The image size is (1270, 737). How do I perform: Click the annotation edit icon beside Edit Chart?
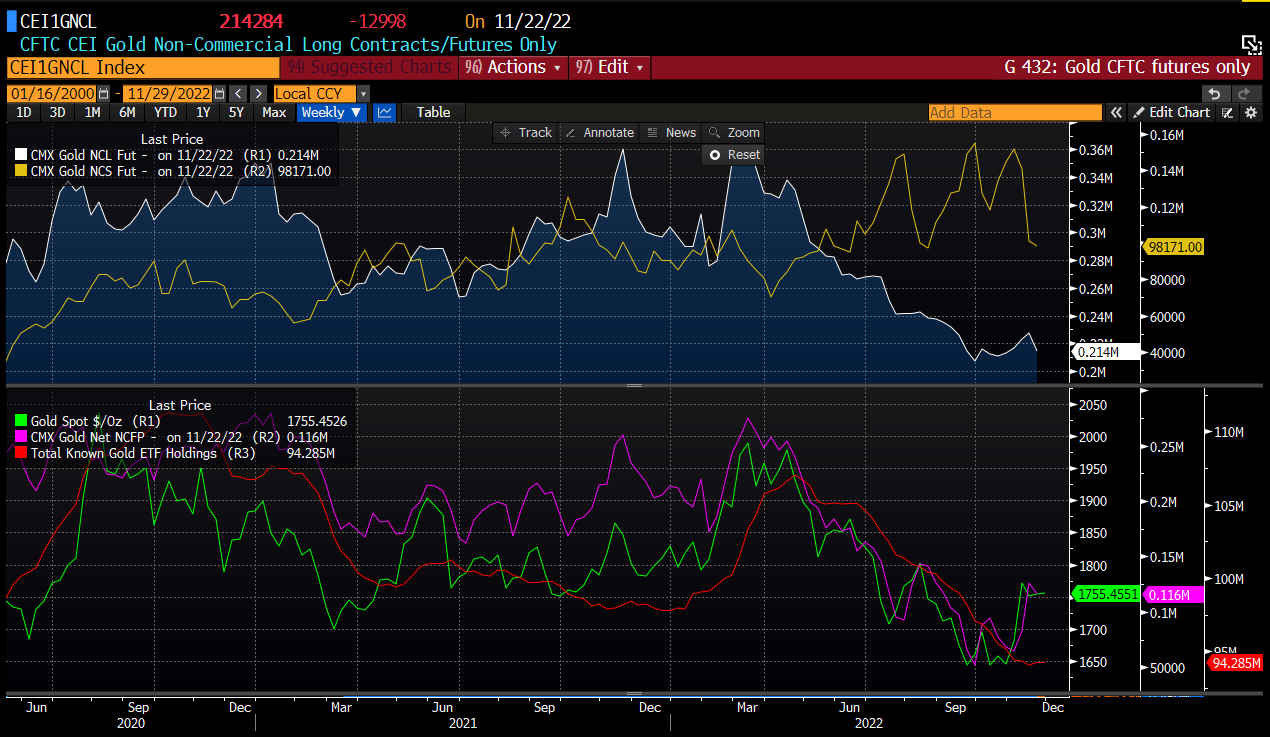click(x=1228, y=112)
